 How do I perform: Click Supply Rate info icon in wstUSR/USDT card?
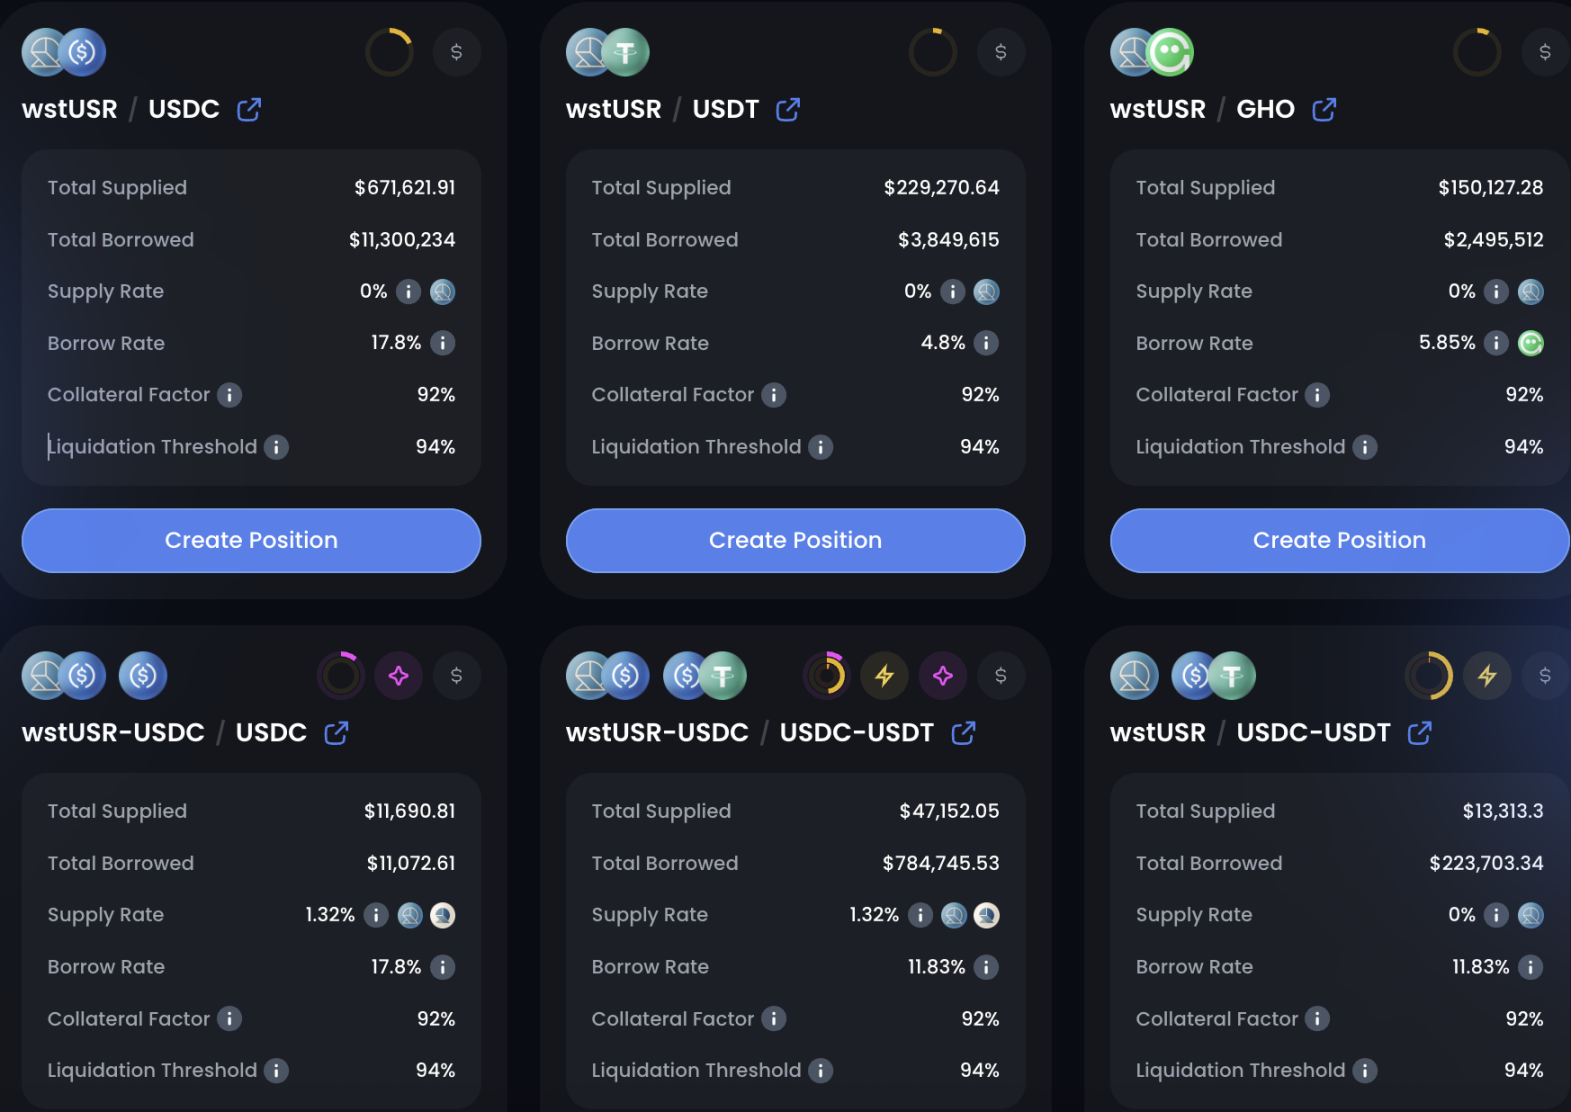click(952, 291)
